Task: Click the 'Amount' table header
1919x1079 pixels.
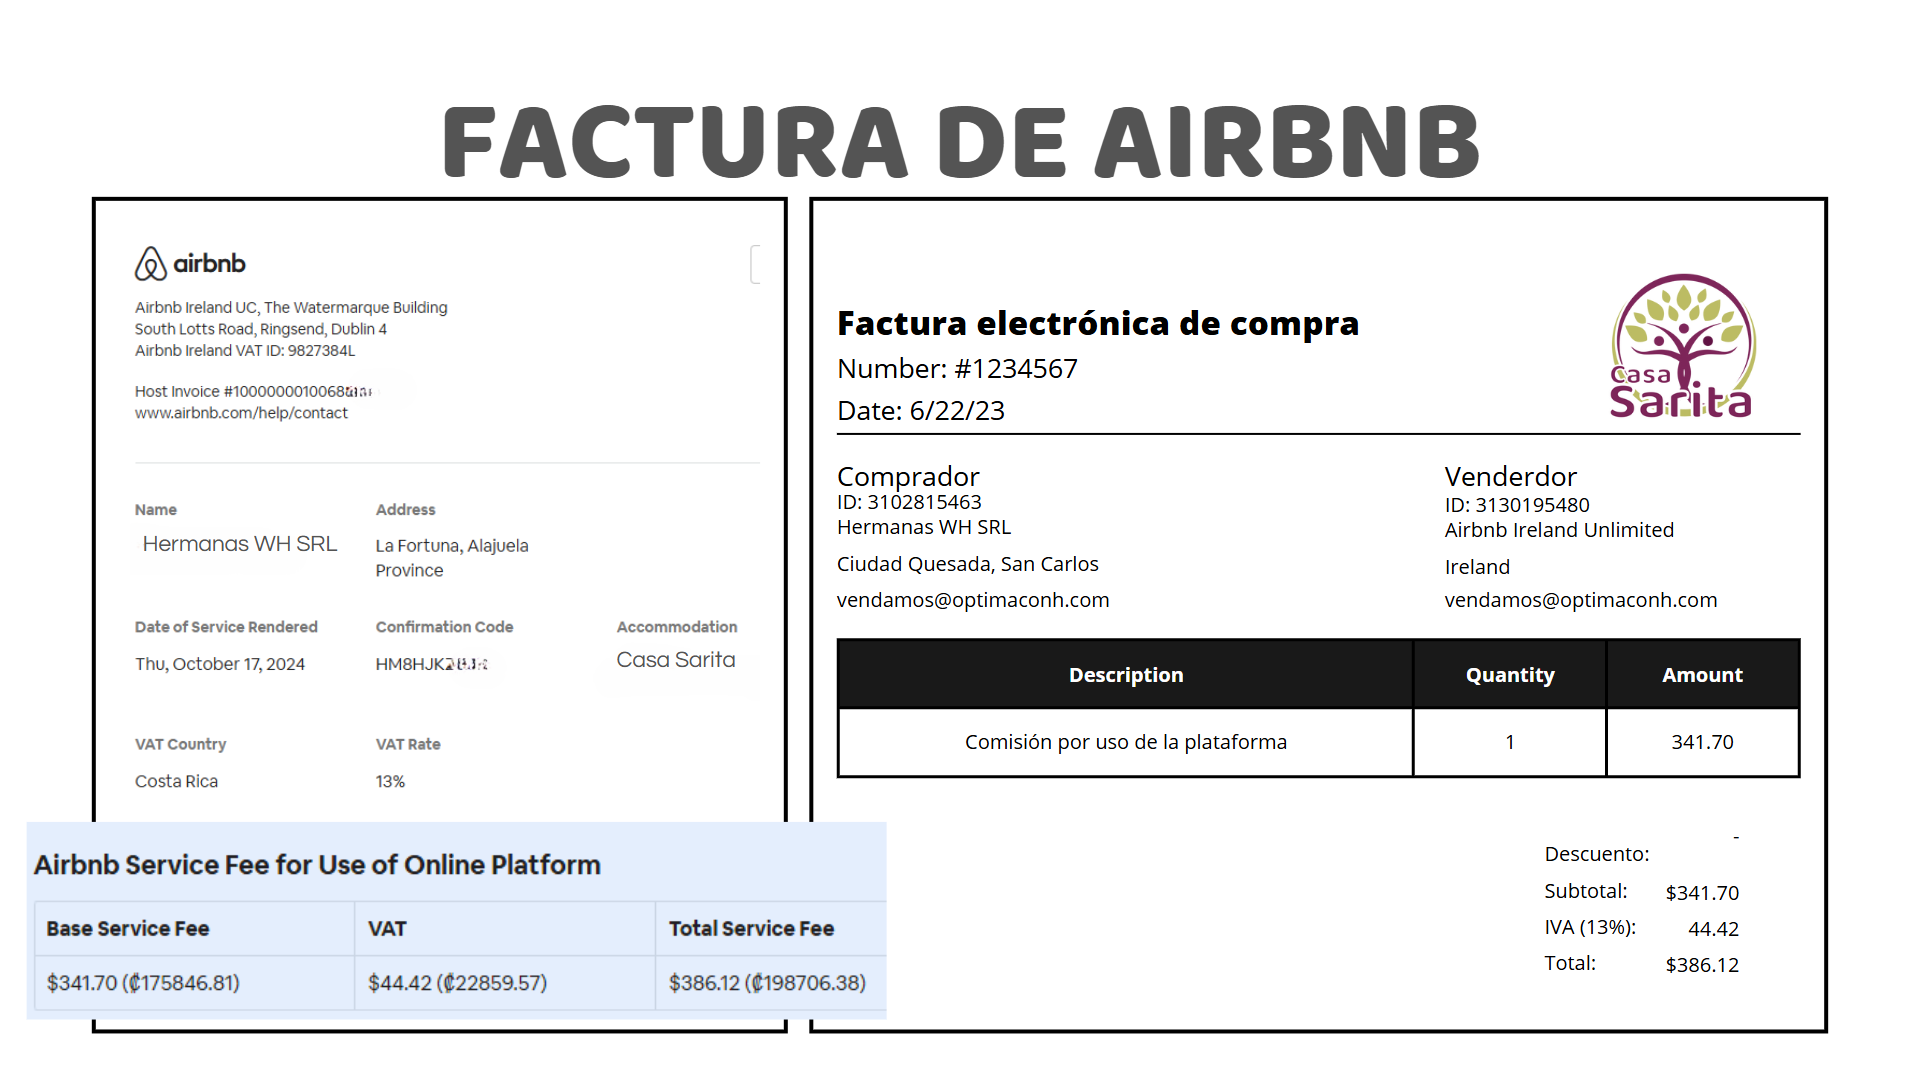Action: [x=1702, y=675]
